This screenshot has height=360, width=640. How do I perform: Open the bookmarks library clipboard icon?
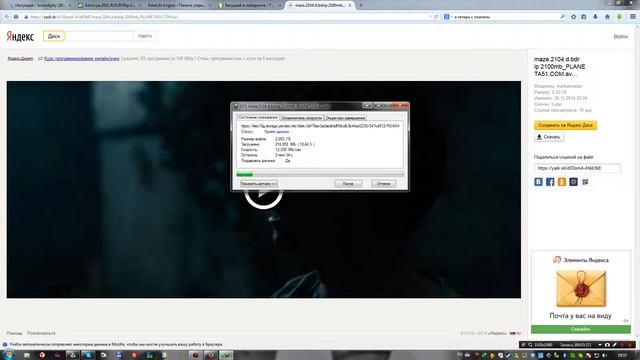[584, 17]
